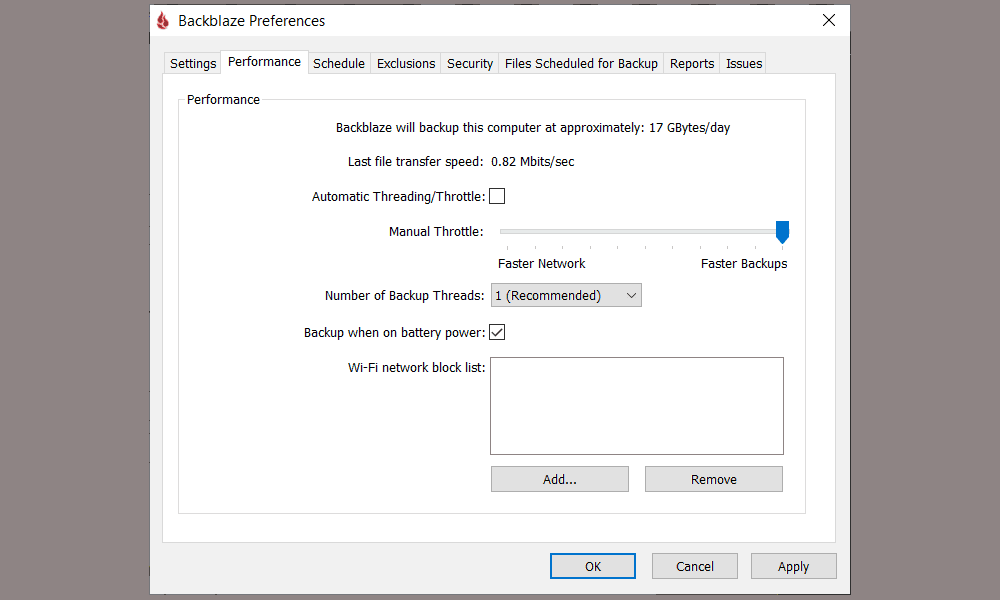The image size is (1000, 600).
Task: Switch to the Reports tab
Action: [691, 63]
